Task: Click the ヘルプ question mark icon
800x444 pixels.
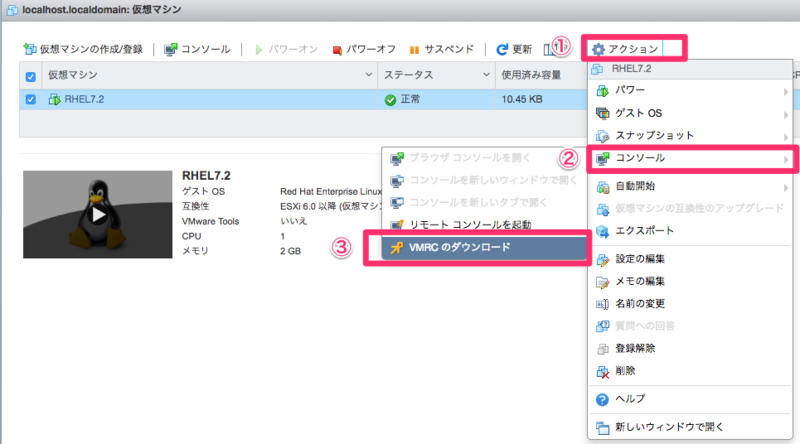Action: (x=602, y=400)
